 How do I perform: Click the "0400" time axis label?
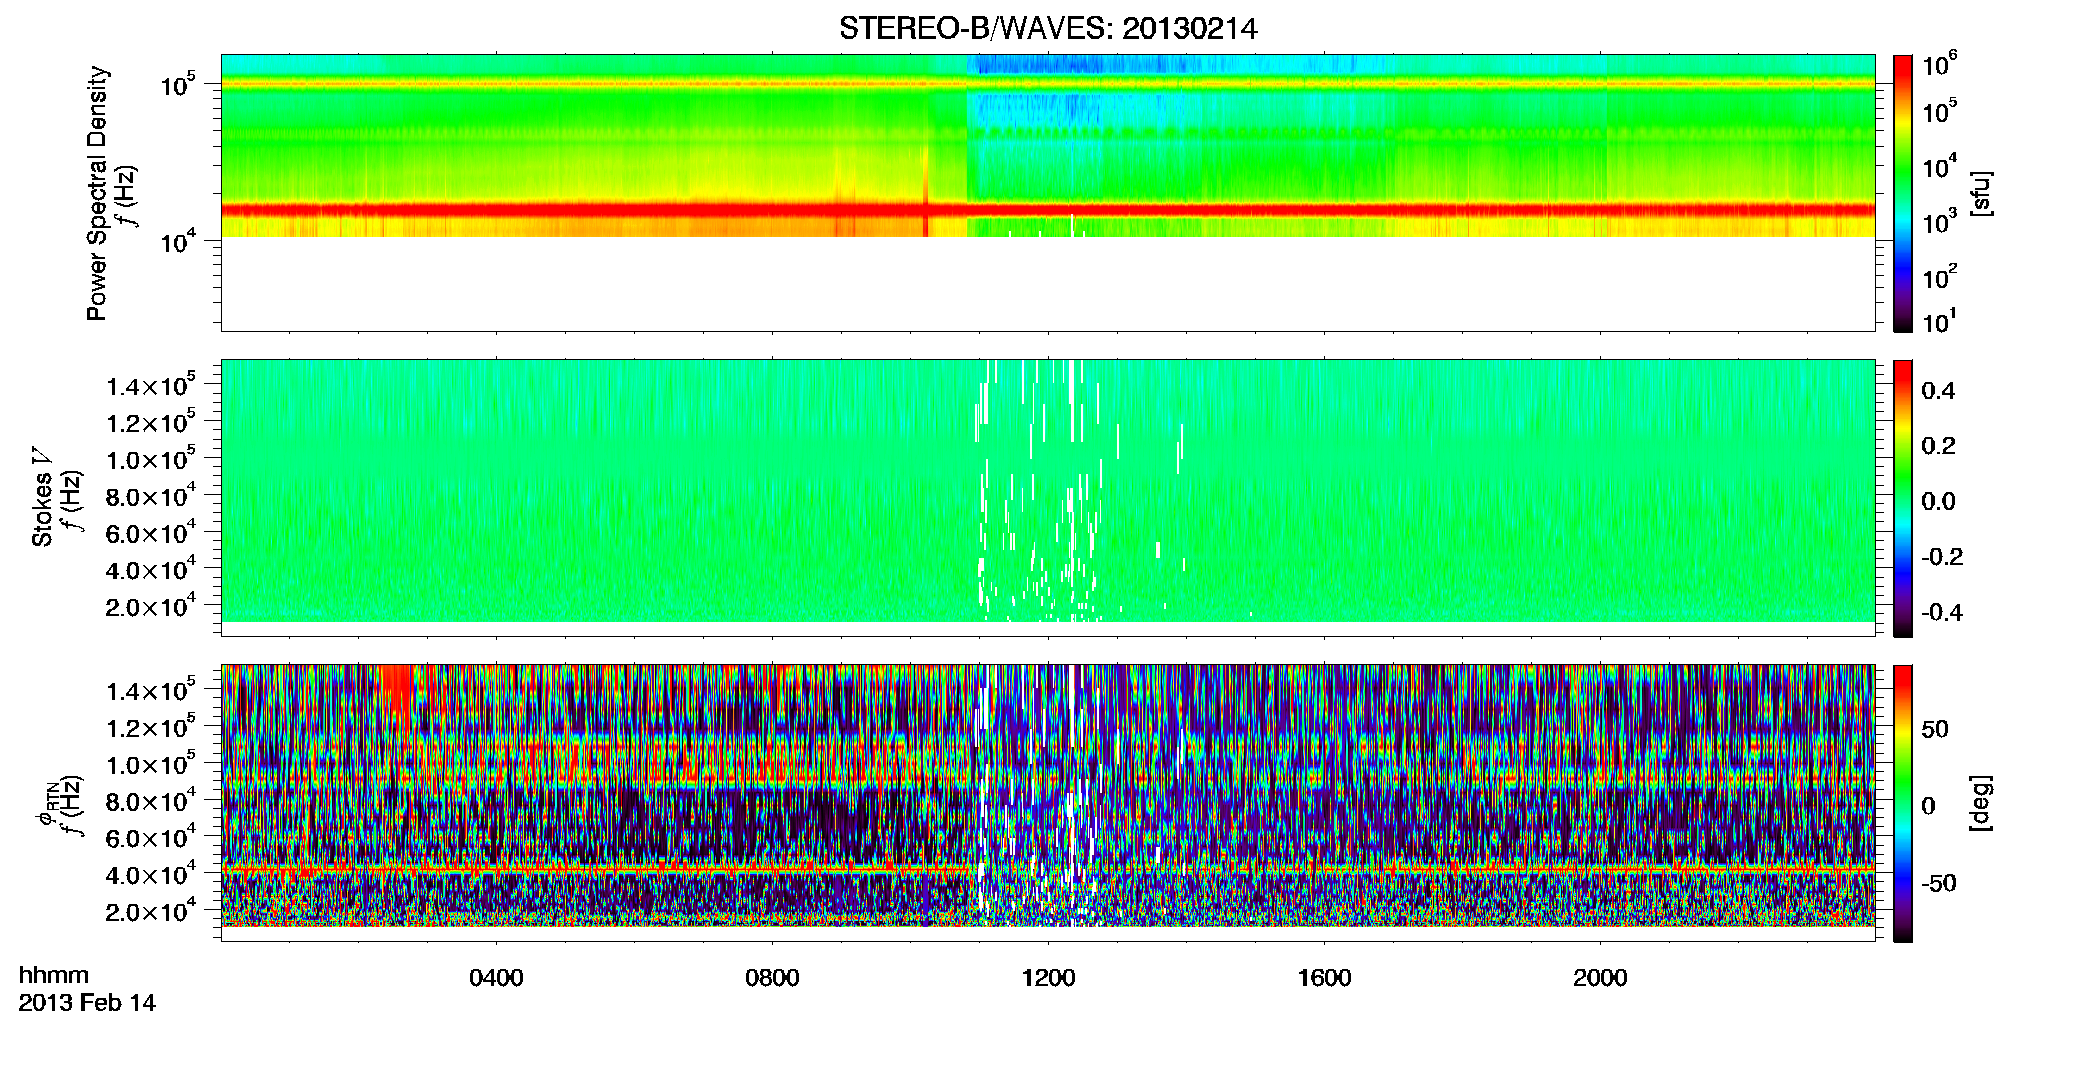(x=496, y=978)
